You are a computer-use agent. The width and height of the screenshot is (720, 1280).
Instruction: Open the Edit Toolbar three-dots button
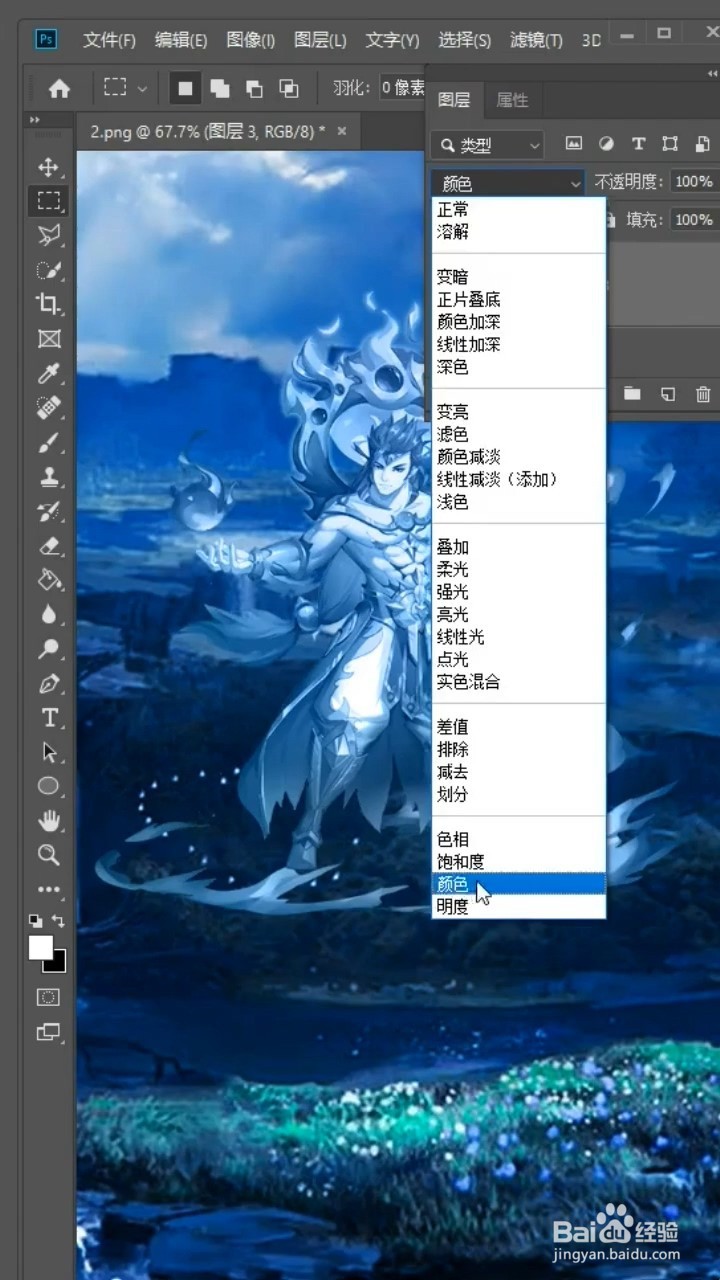click(48, 889)
